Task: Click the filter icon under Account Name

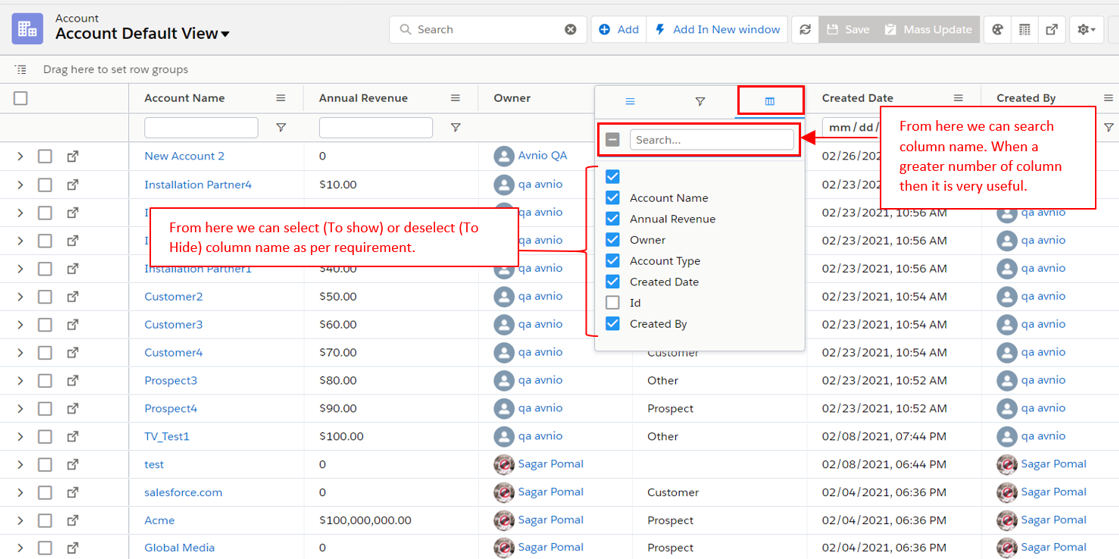Action: [x=281, y=128]
